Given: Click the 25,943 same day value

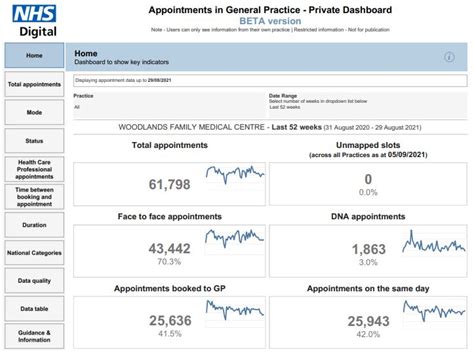Looking at the screenshot, I should [x=368, y=321].
